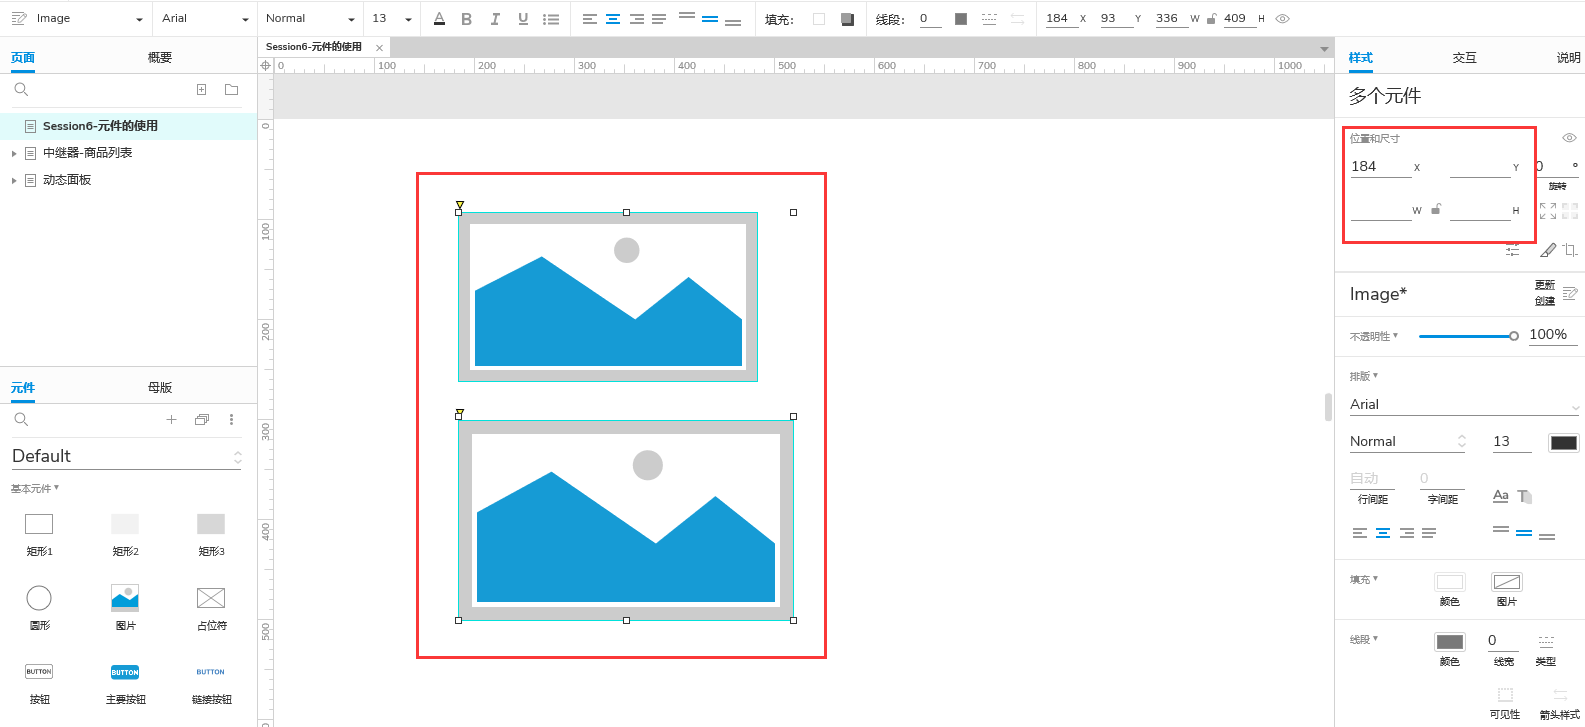
Task: Switch to the 说明 notes tab
Action: pos(1568,58)
